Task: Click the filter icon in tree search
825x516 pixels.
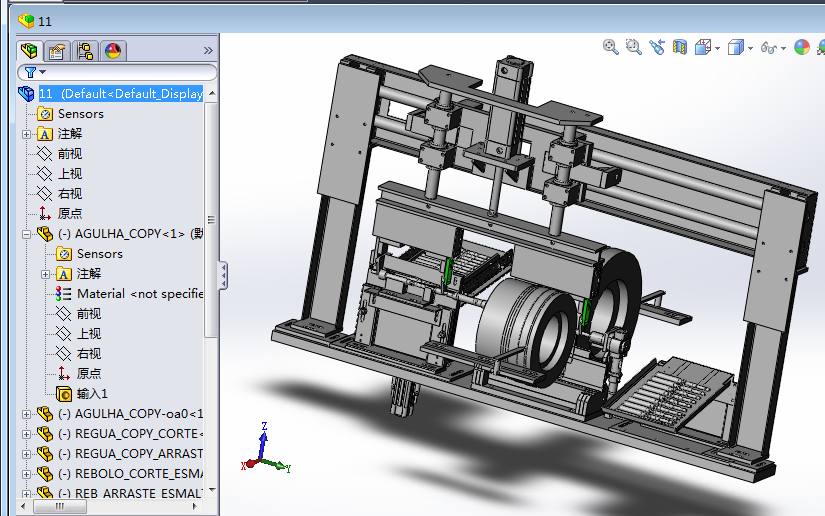Action: 31,72
